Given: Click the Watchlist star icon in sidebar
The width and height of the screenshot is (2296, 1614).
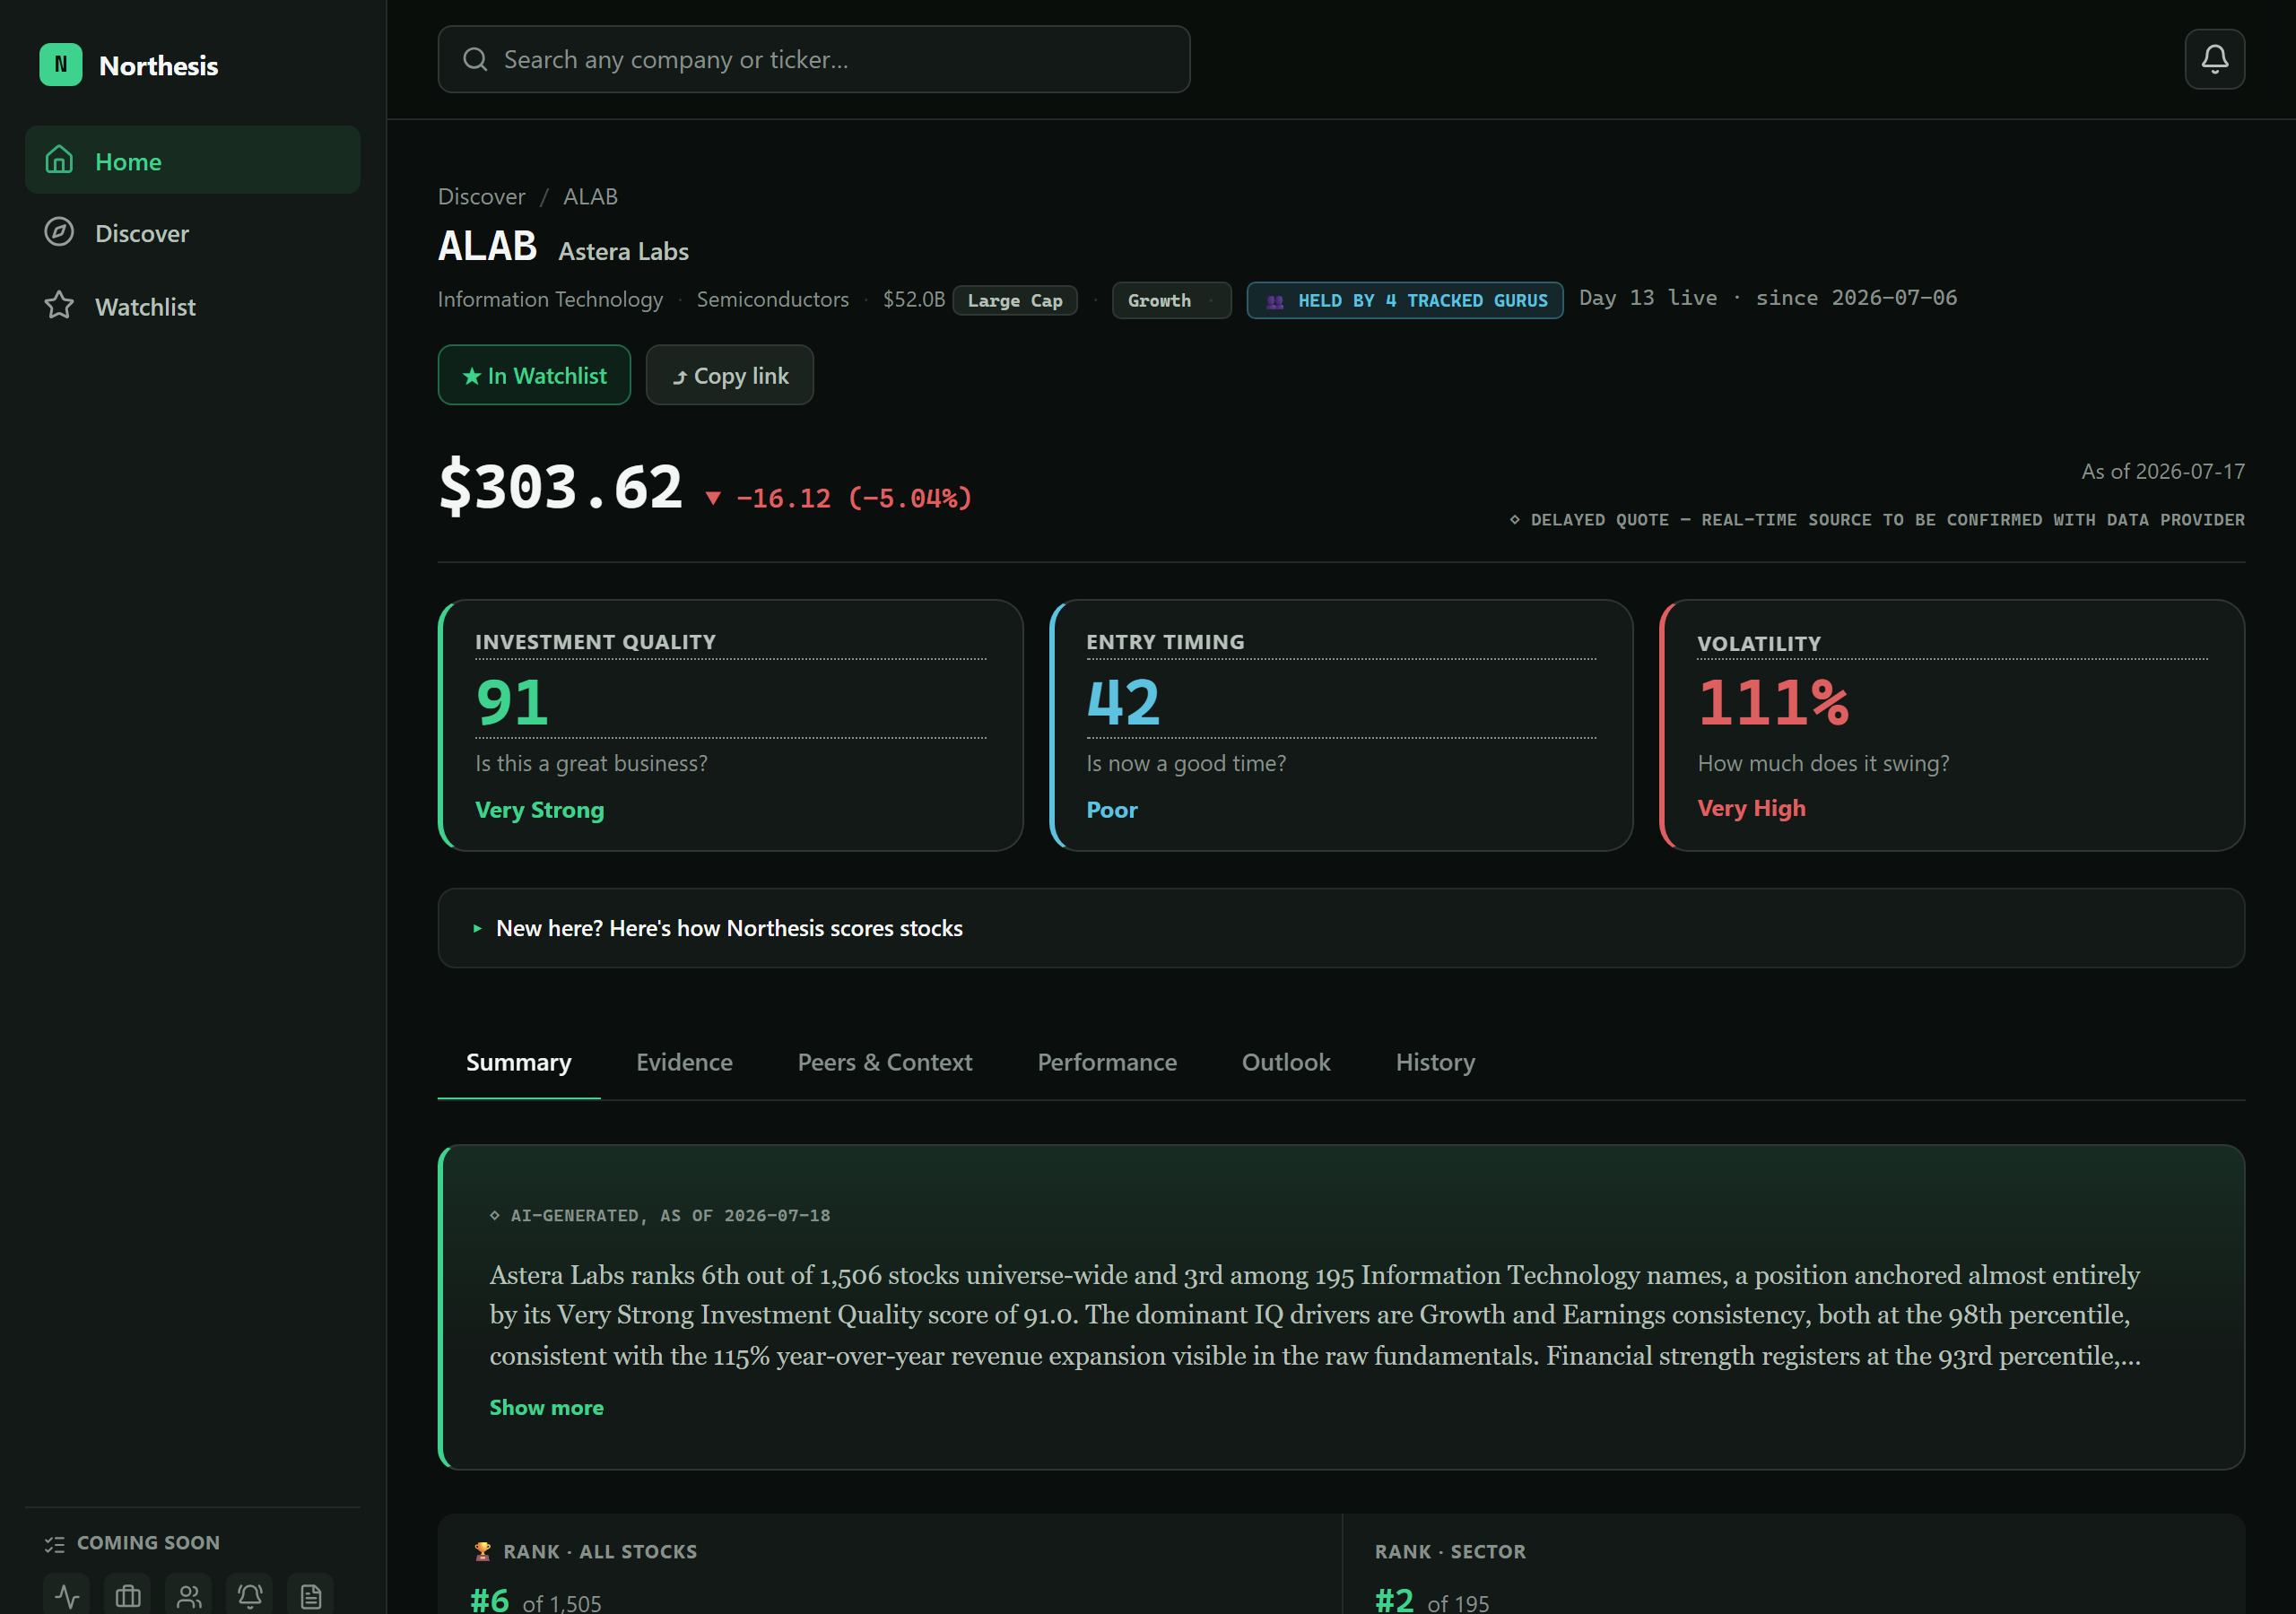Looking at the screenshot, I should click(x=59, y=305).
